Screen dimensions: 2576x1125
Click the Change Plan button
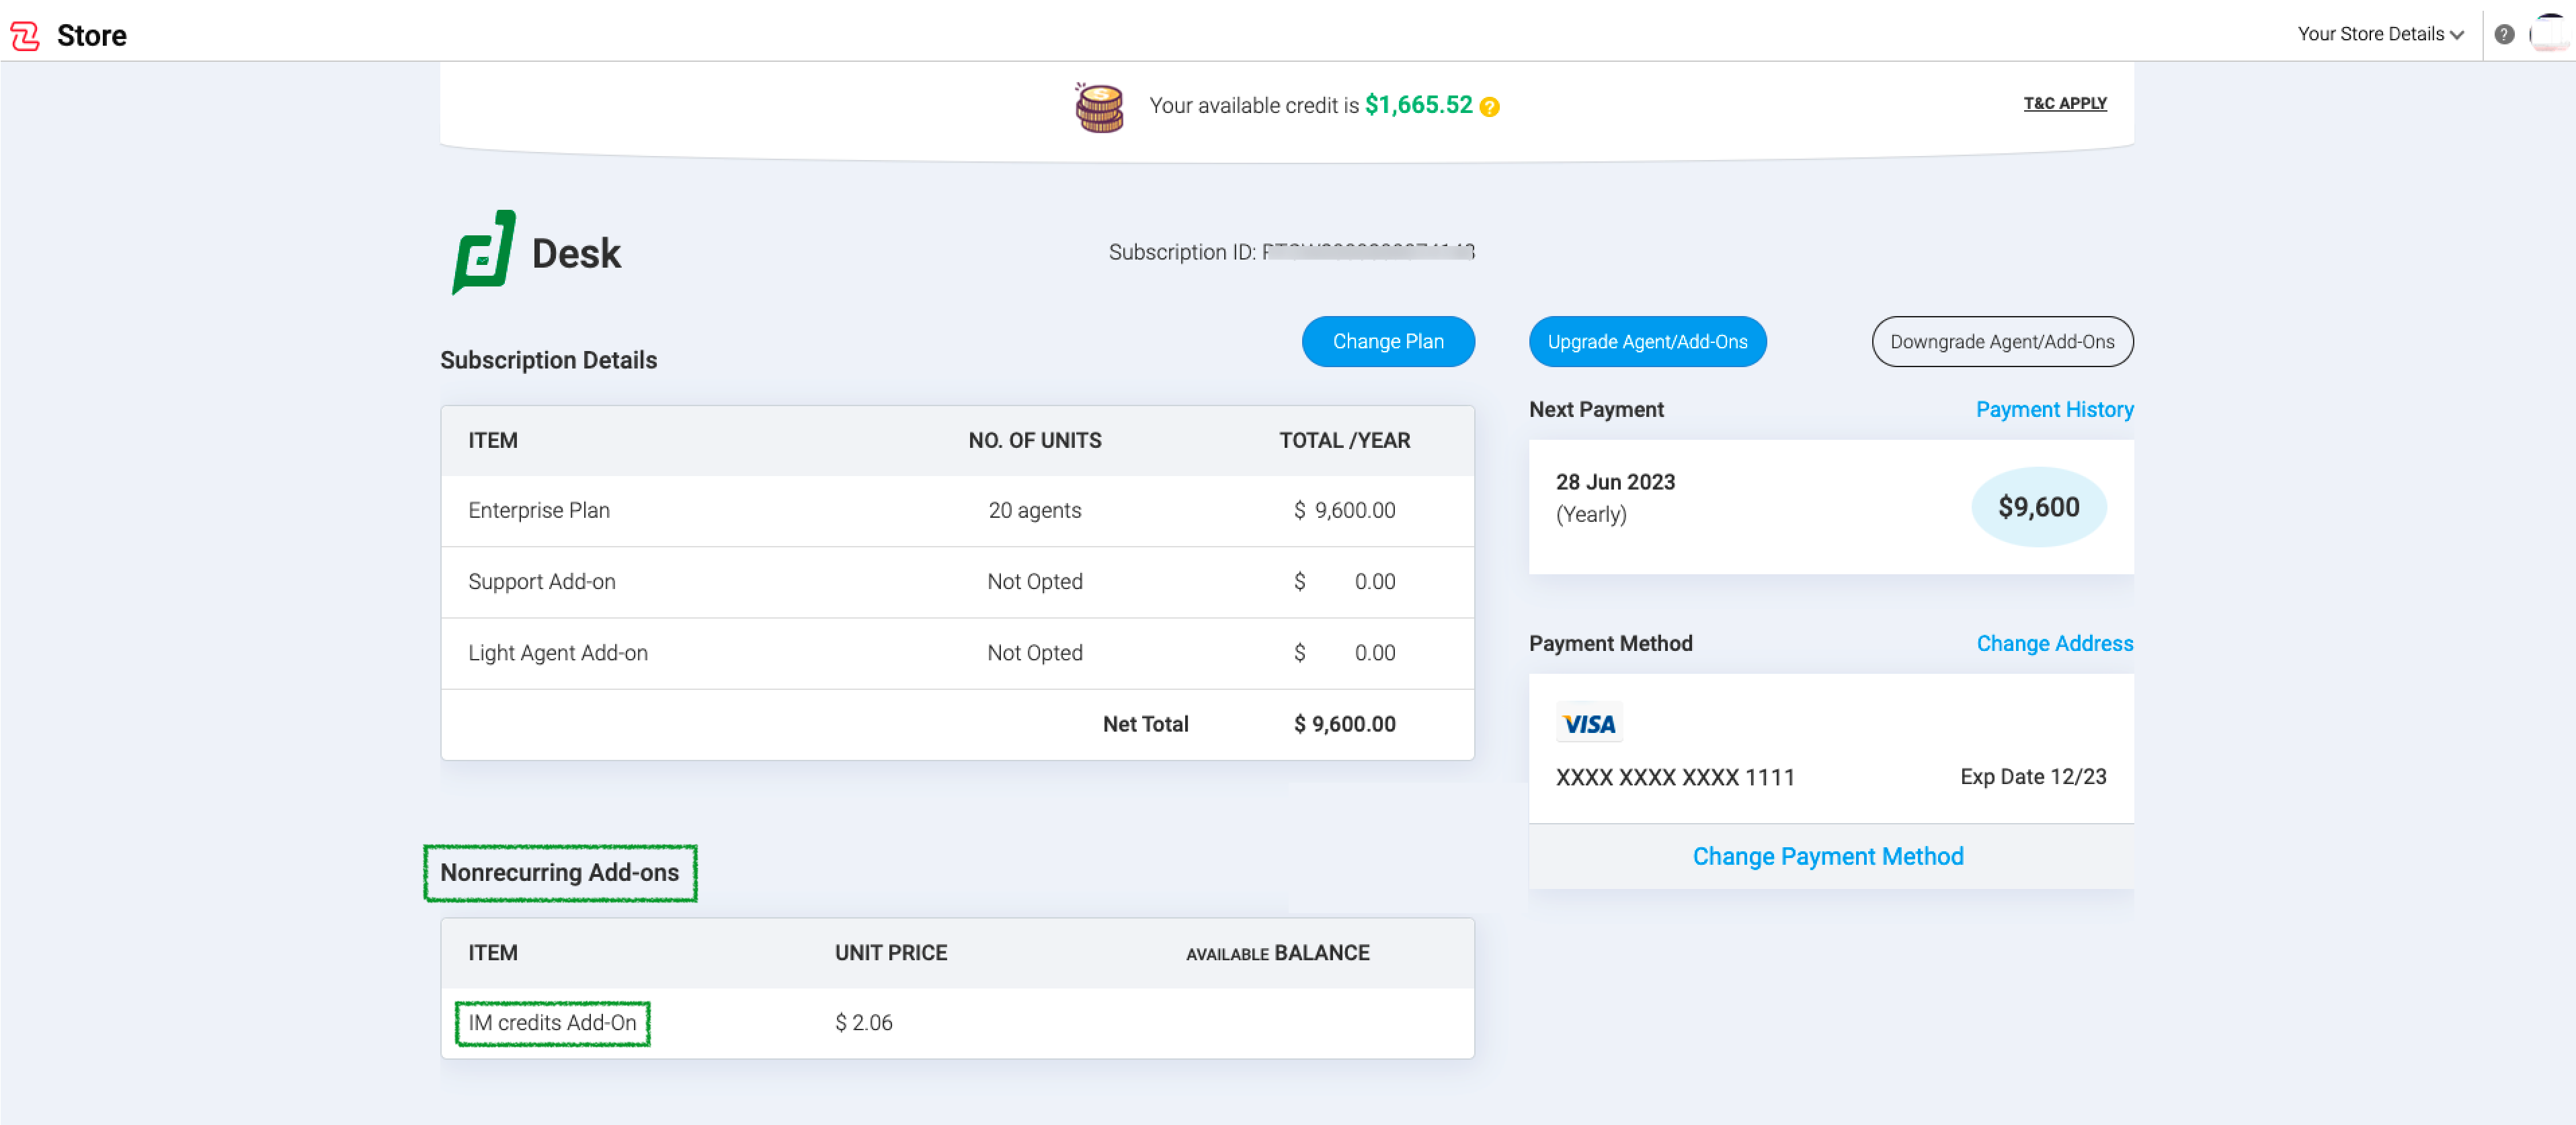click(1387, 342)
